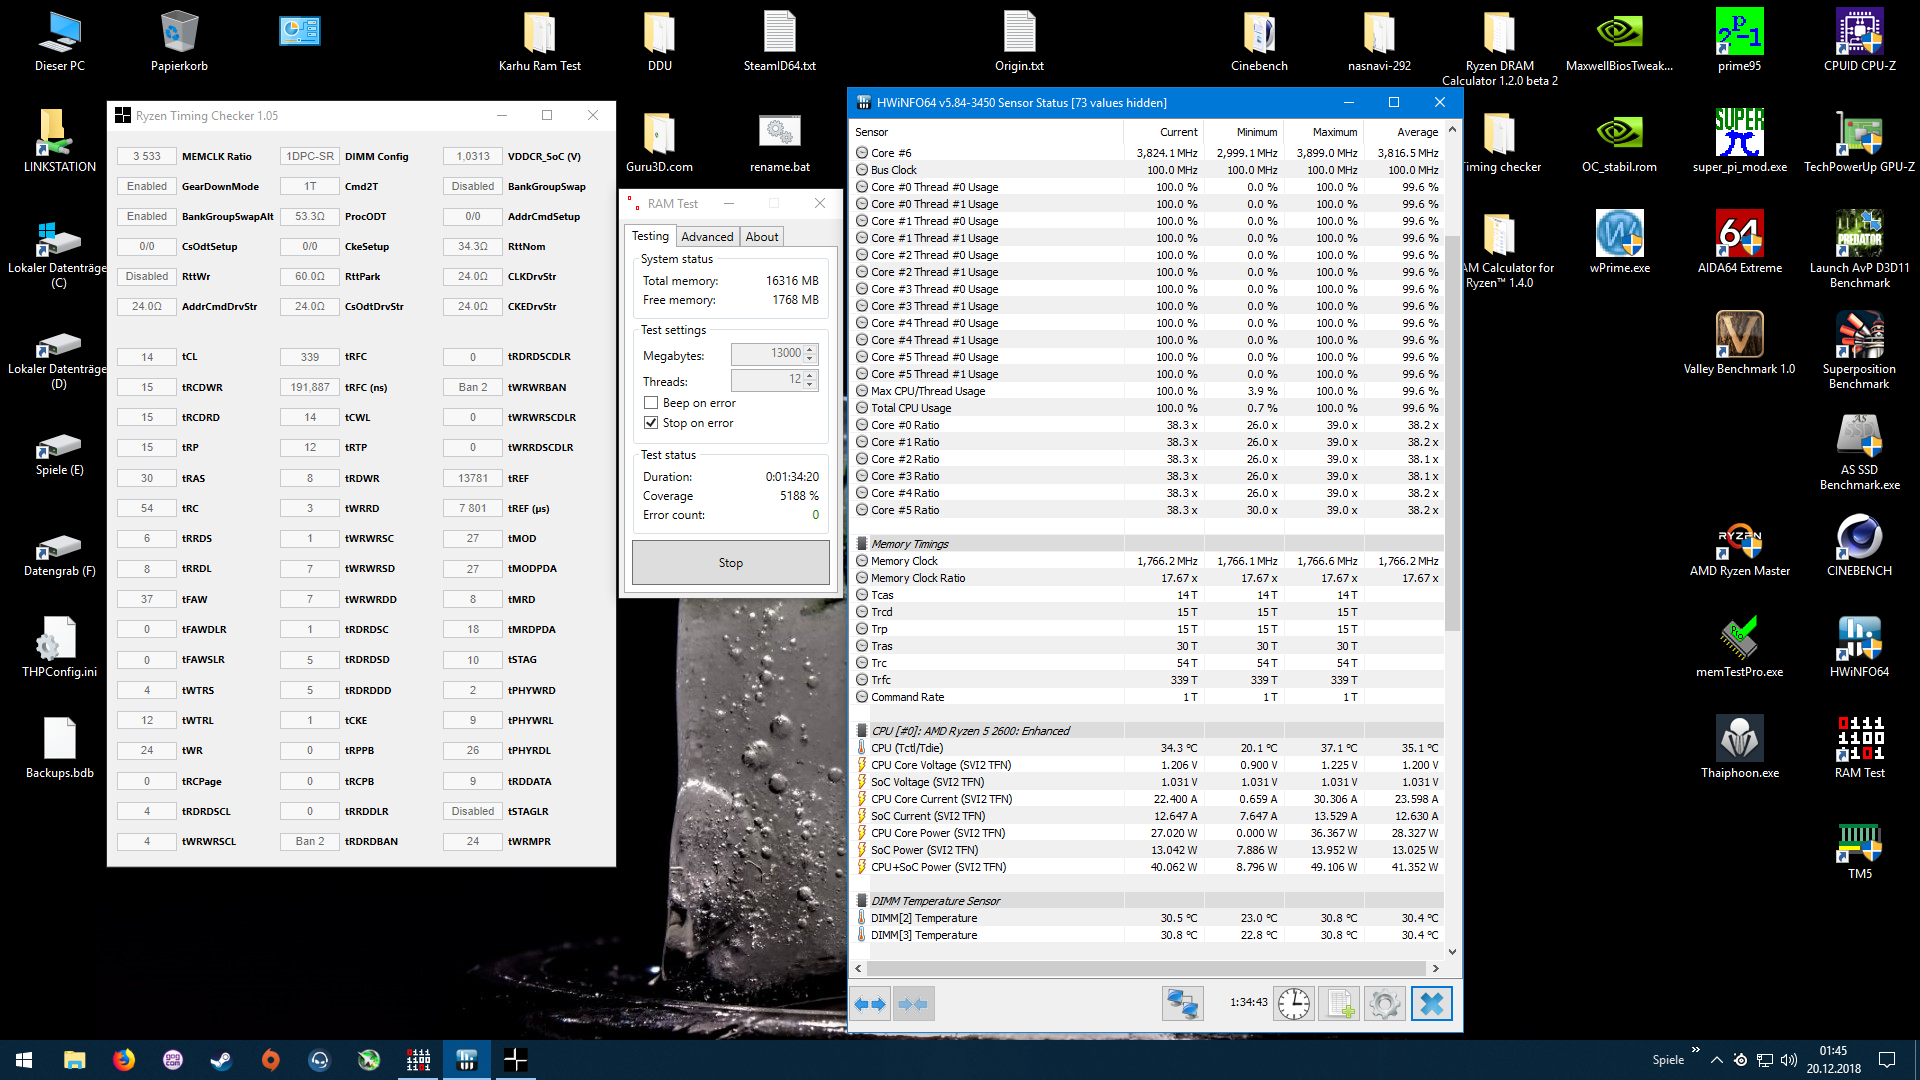Uncheck Stop on error checkbox
1920x1080 pixels.
point(651,423)
